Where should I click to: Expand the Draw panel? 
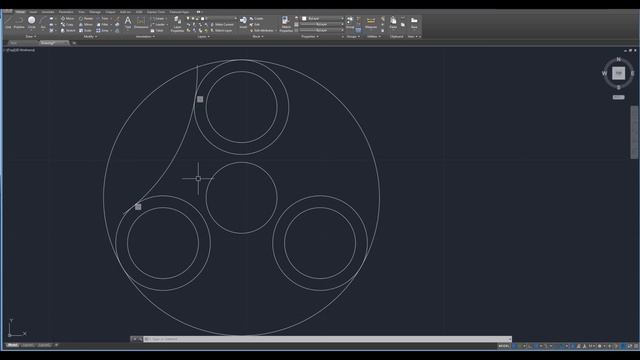point(31,36)
